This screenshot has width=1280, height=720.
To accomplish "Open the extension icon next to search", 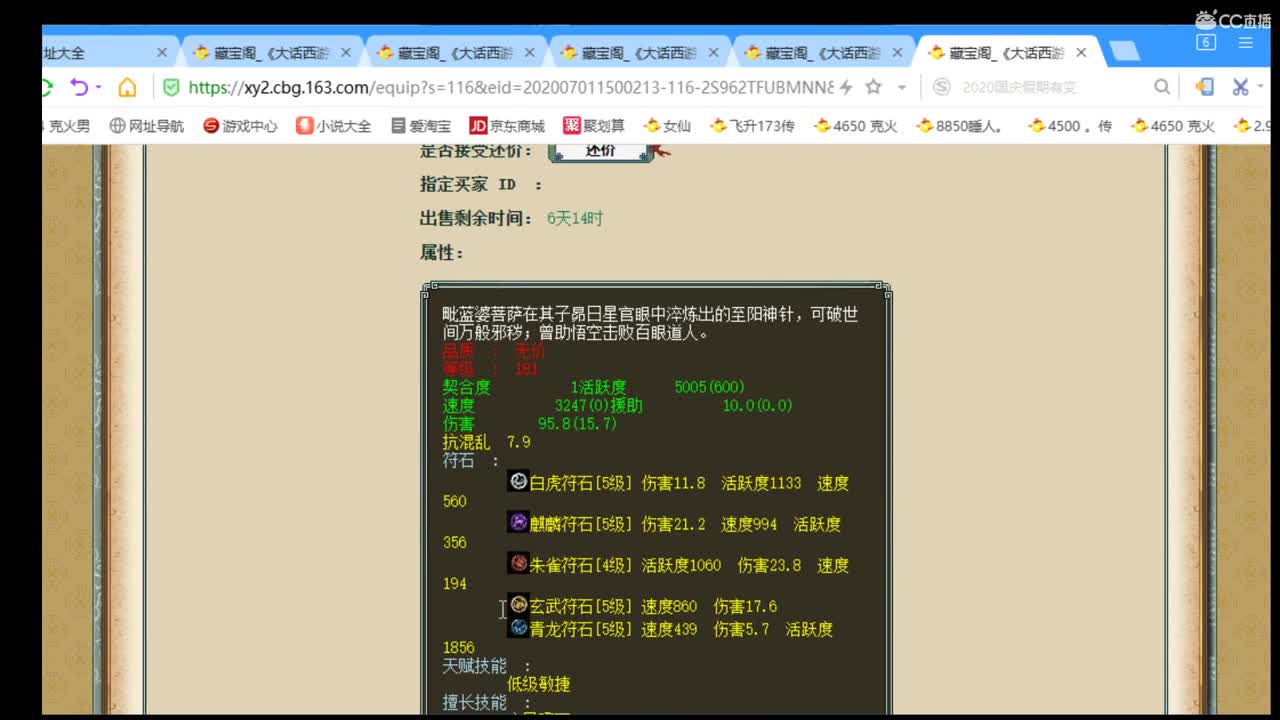I will coord(1205,87).
